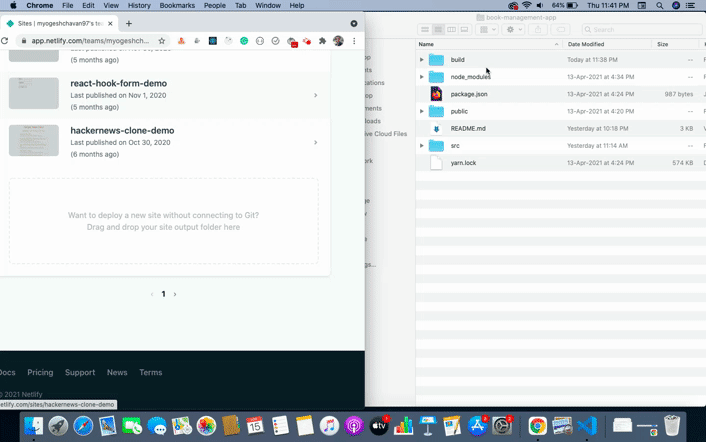
Task: Open Google Chrome from the Dock
Action: point(537,425)
